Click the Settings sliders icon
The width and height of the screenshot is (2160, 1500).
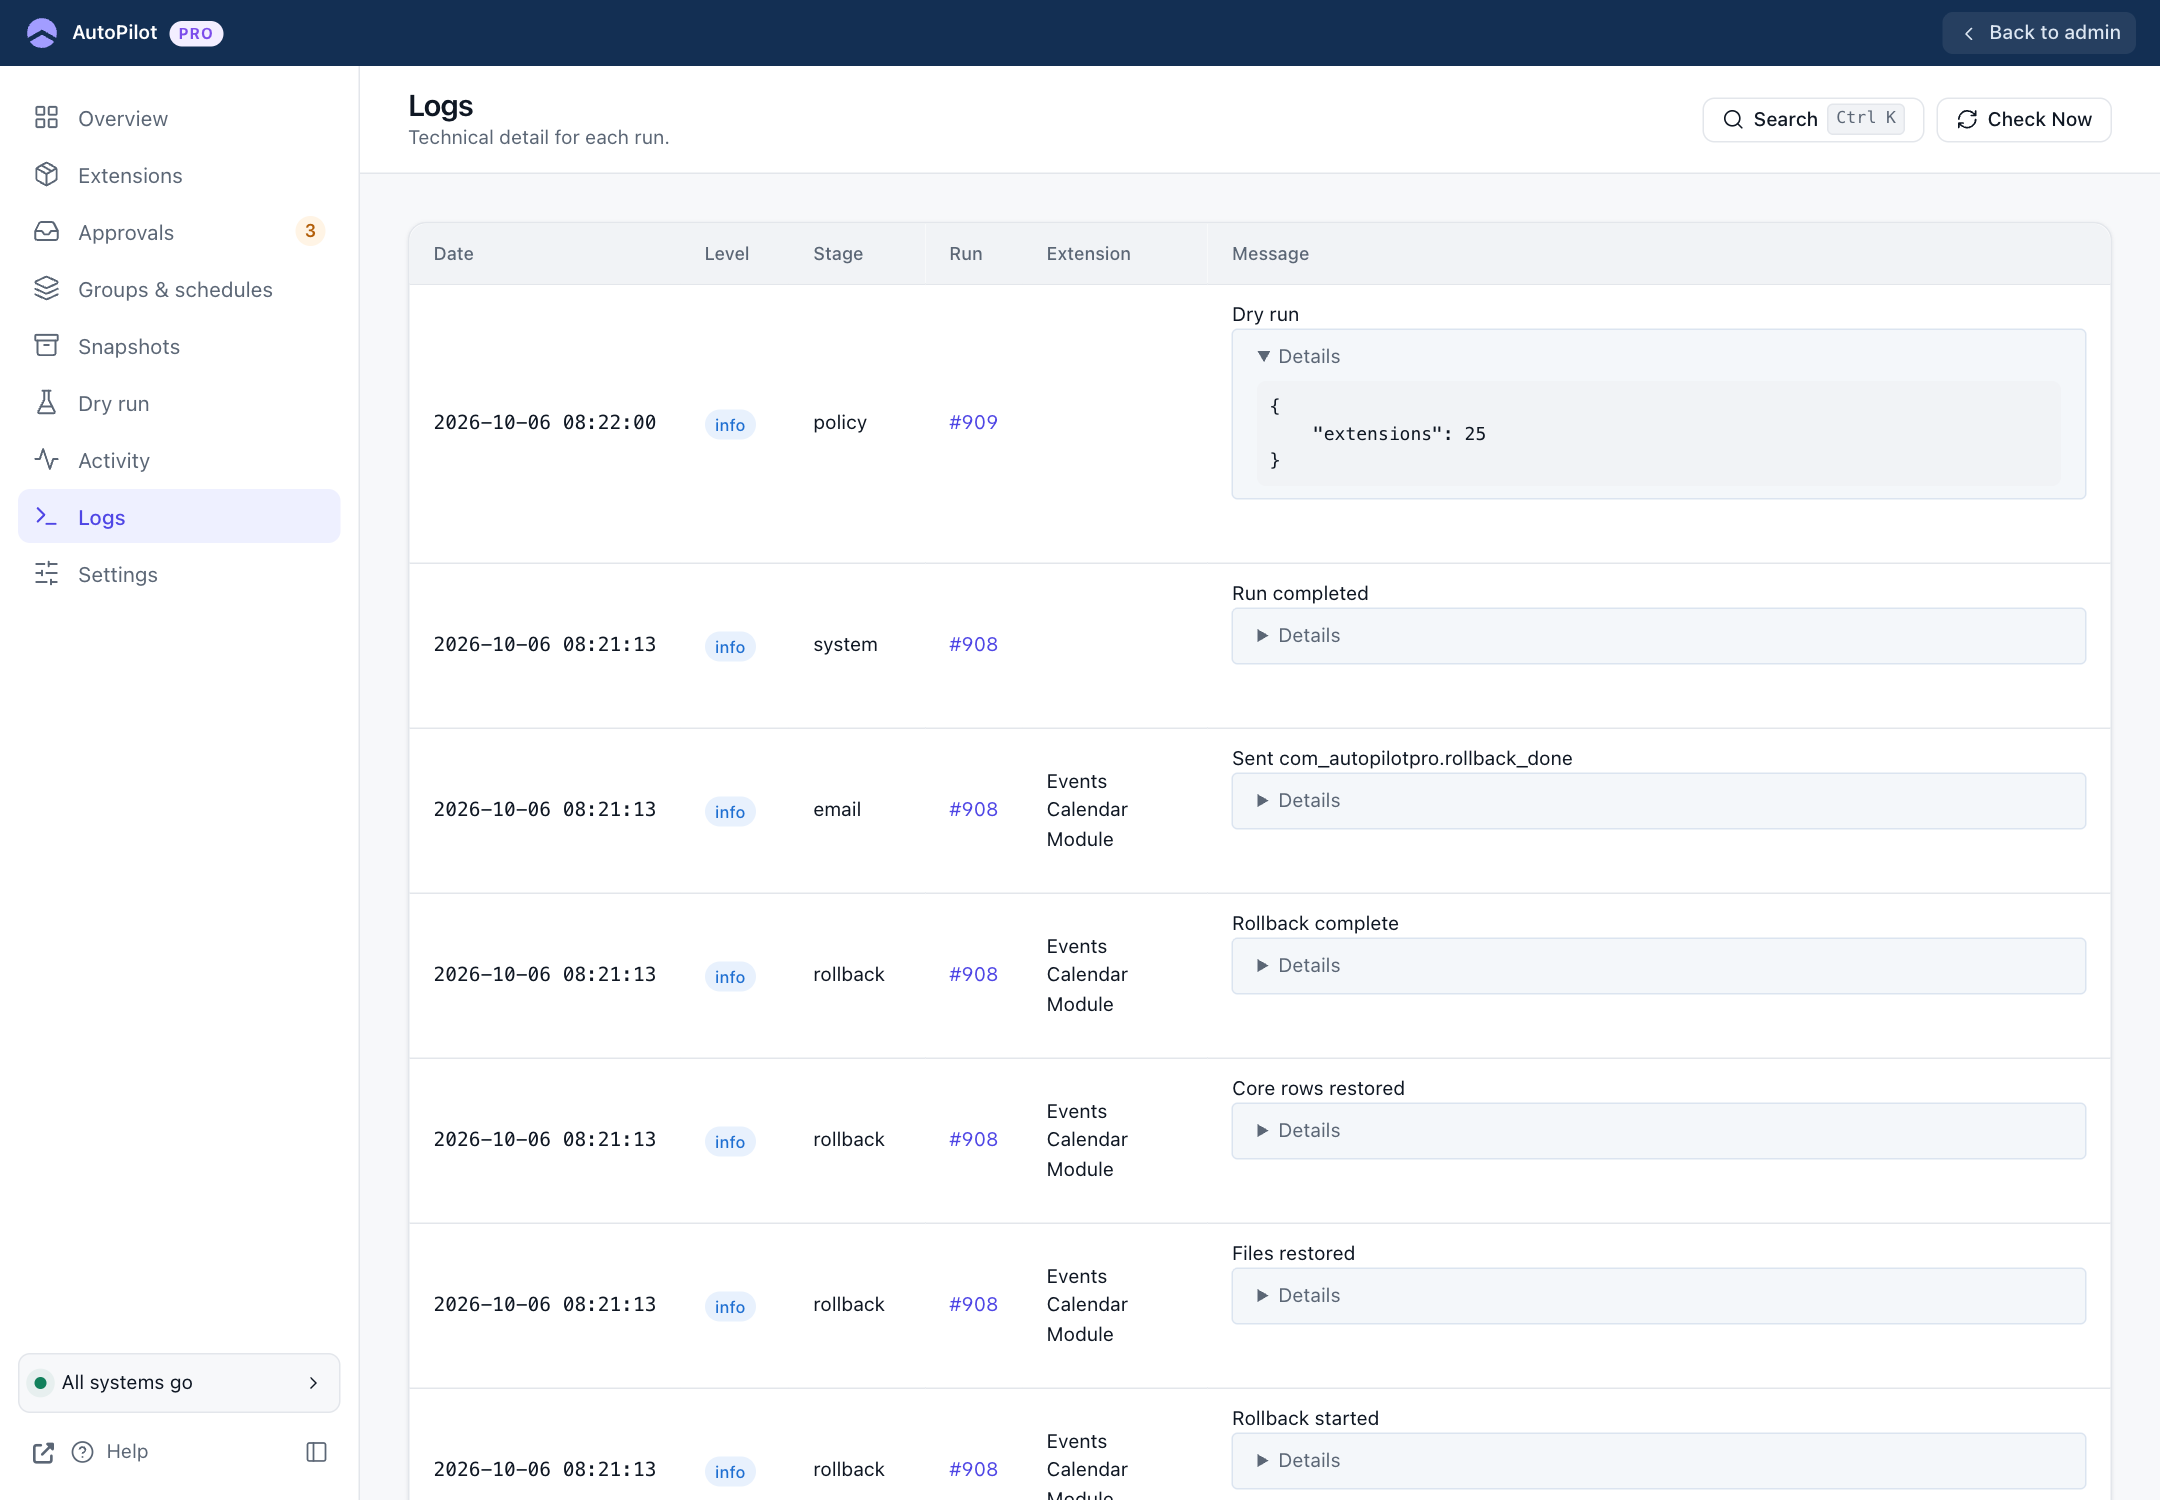tap(46, 574)
